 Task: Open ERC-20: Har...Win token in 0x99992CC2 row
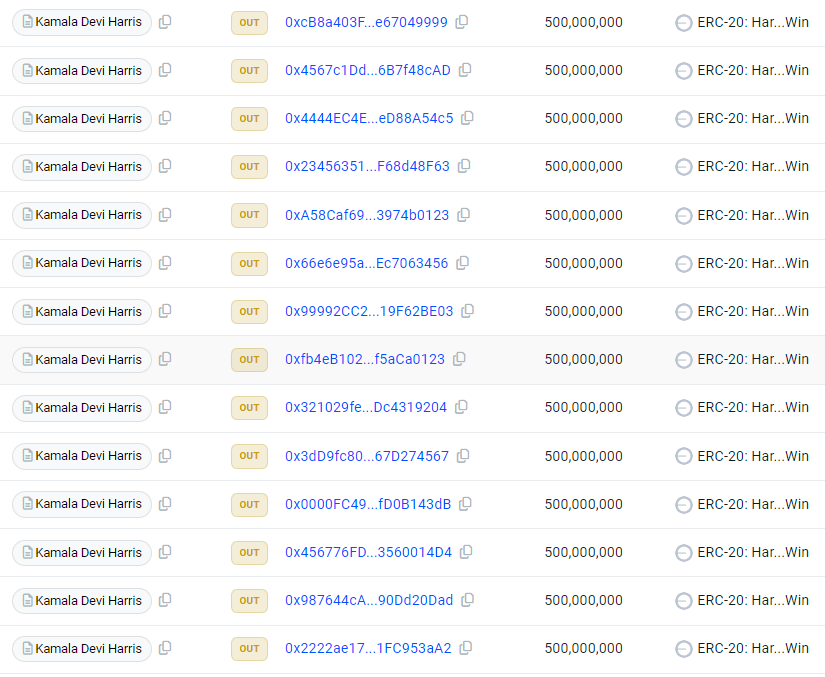753,311
